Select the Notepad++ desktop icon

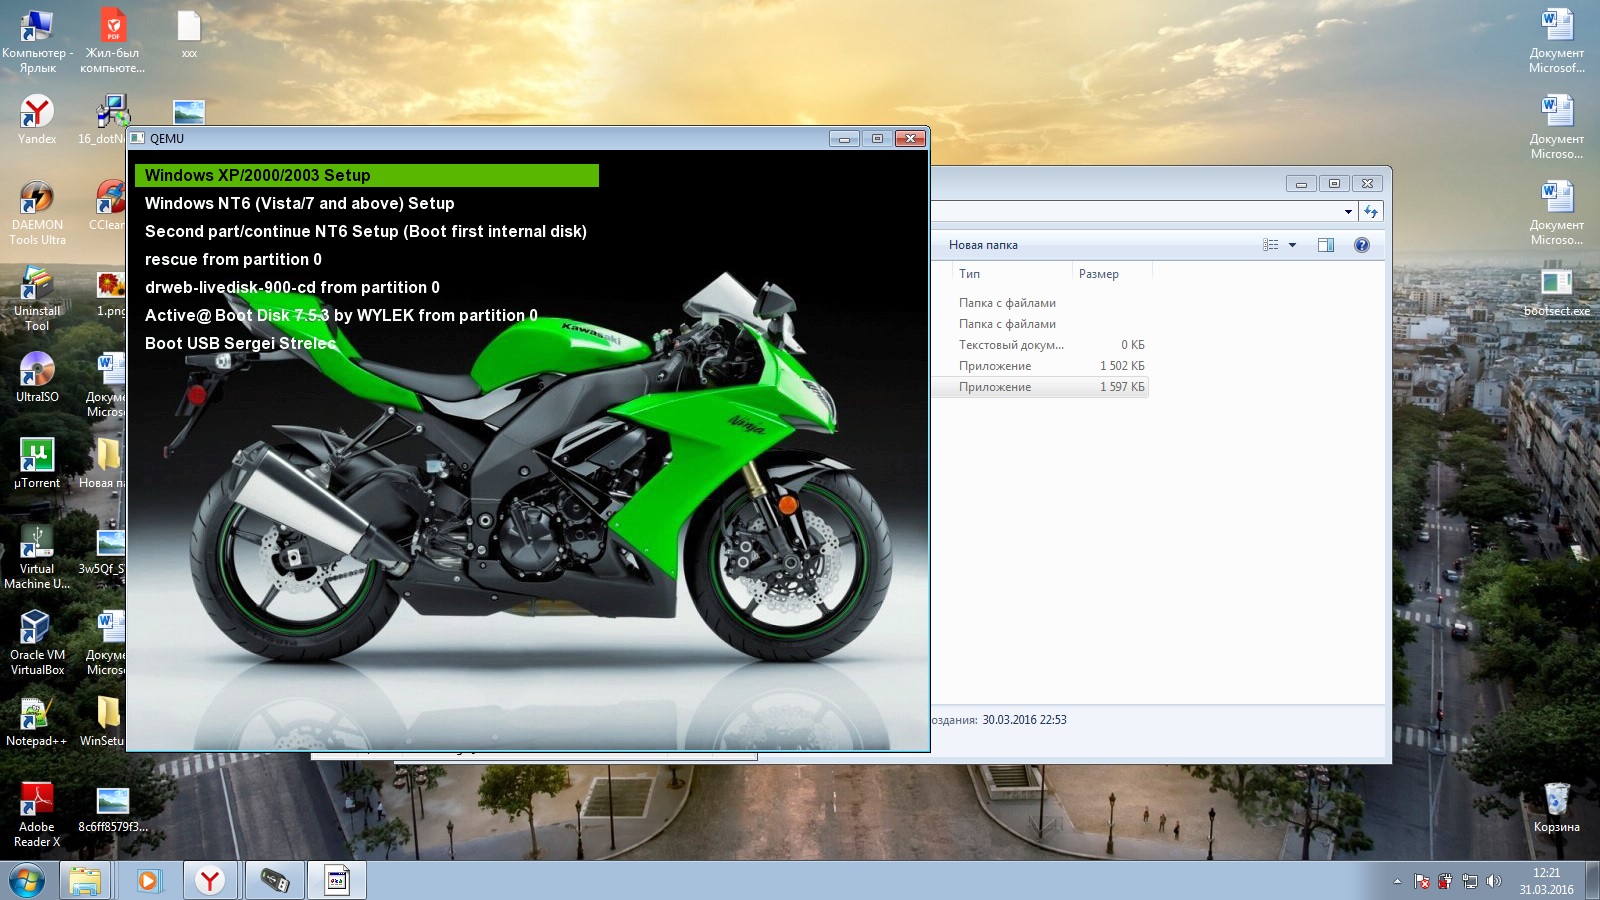coord(37,715)
